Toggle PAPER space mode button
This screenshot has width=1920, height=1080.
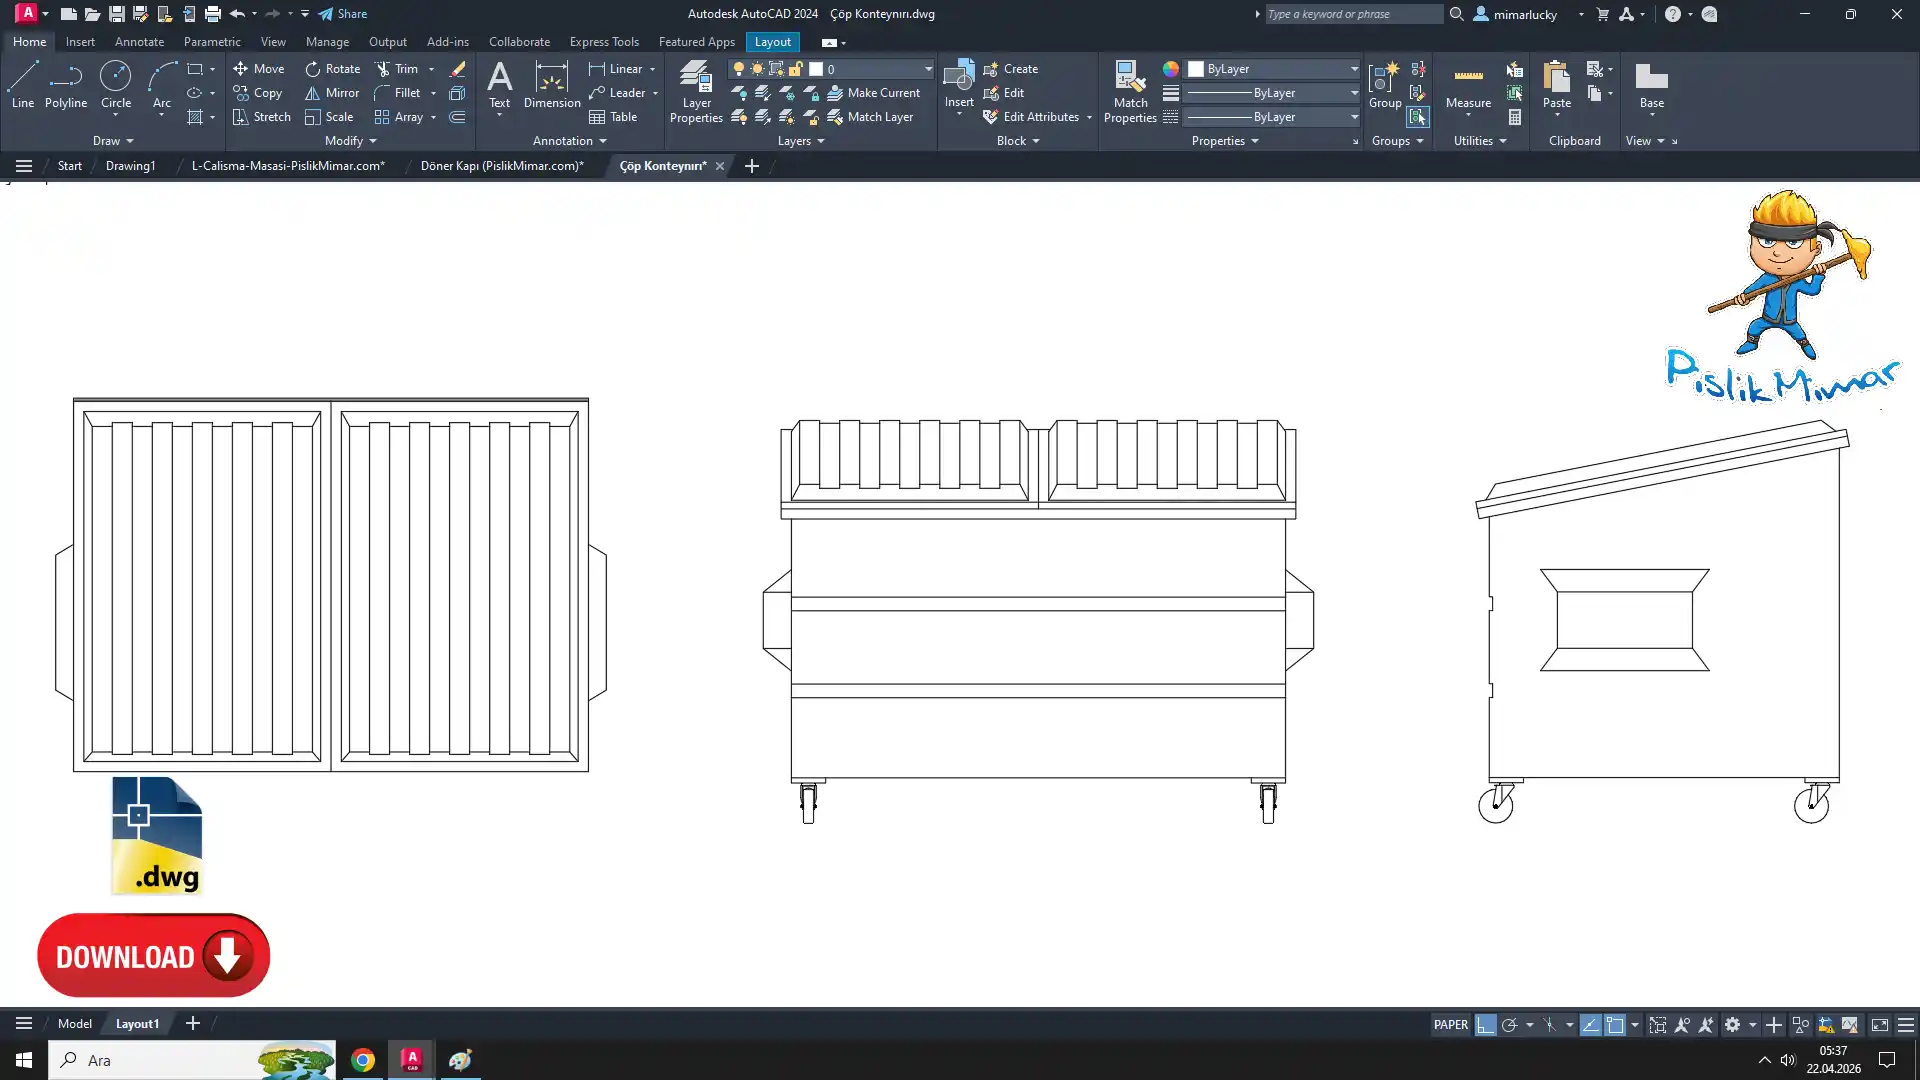(1450, 1025)
